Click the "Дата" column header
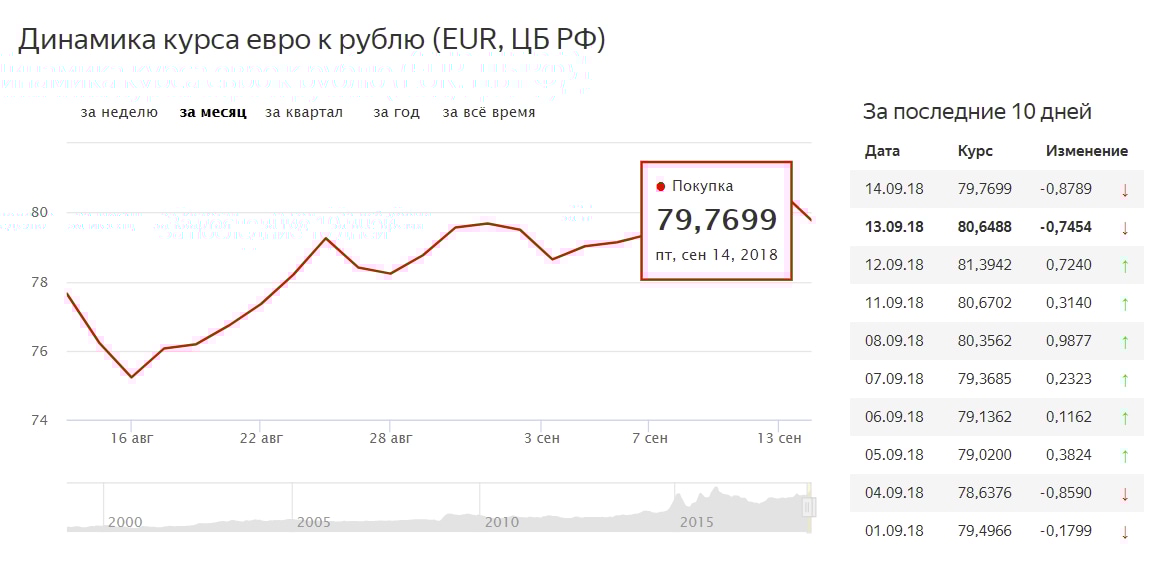Screen dimensions: 1170x572 point(882,151)
